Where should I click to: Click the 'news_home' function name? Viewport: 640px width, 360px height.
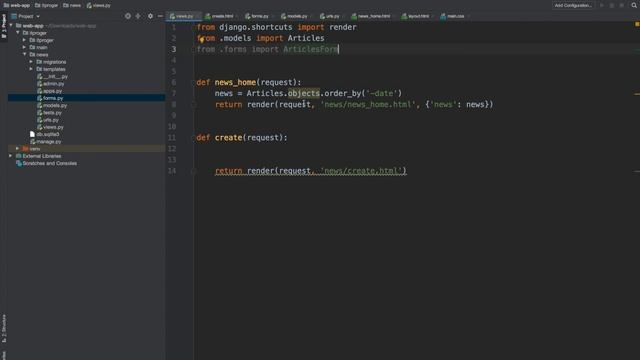click(235, 82)
